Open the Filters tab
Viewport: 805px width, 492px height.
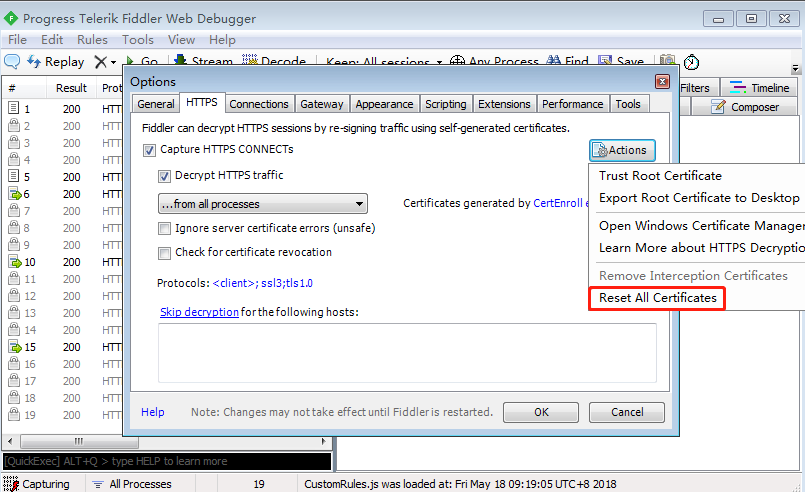695,88
